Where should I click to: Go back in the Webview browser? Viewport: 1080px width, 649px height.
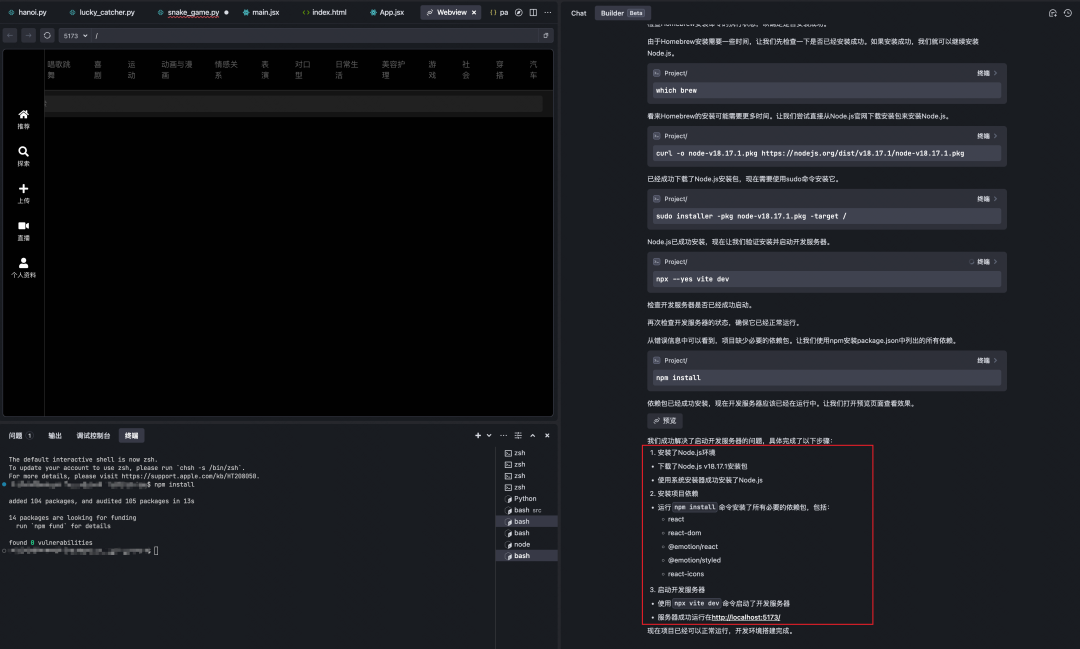pyautogui.click(x=10, y=35)
